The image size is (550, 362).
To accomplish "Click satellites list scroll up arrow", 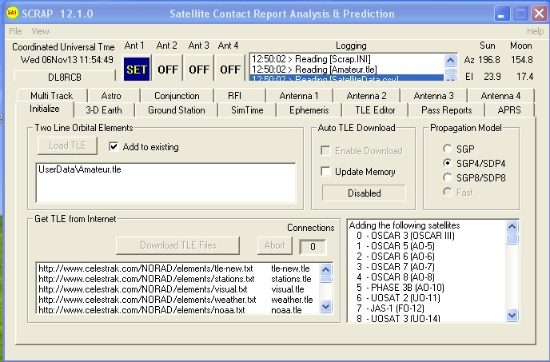I will pyautogui.click(x=512, y=227).
